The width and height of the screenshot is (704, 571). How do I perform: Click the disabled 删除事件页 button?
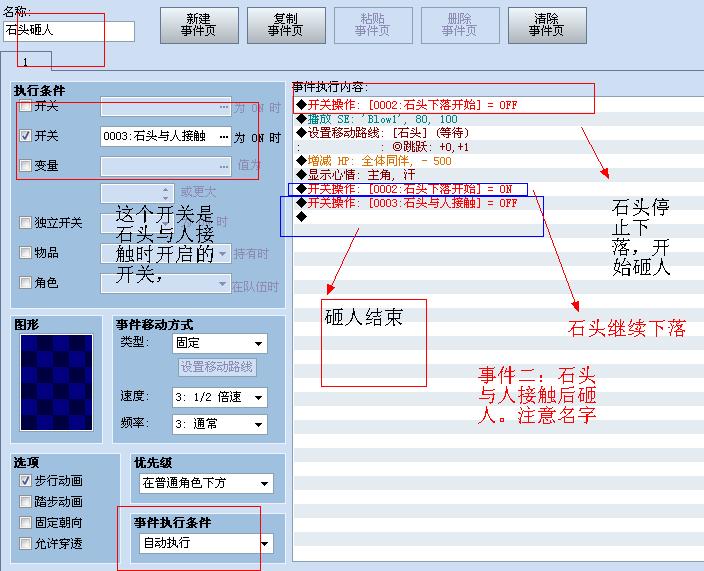[460, 26]
